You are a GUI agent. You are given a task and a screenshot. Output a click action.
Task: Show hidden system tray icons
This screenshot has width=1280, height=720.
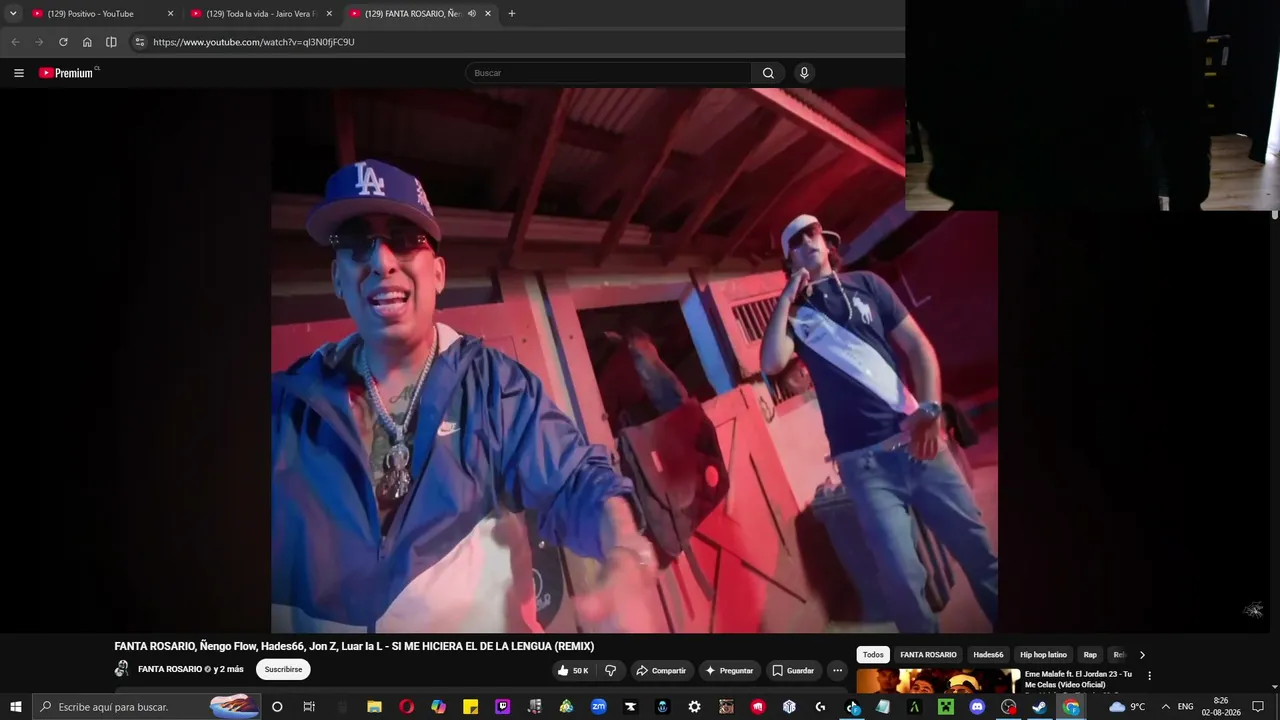[x=1165, y=707]
